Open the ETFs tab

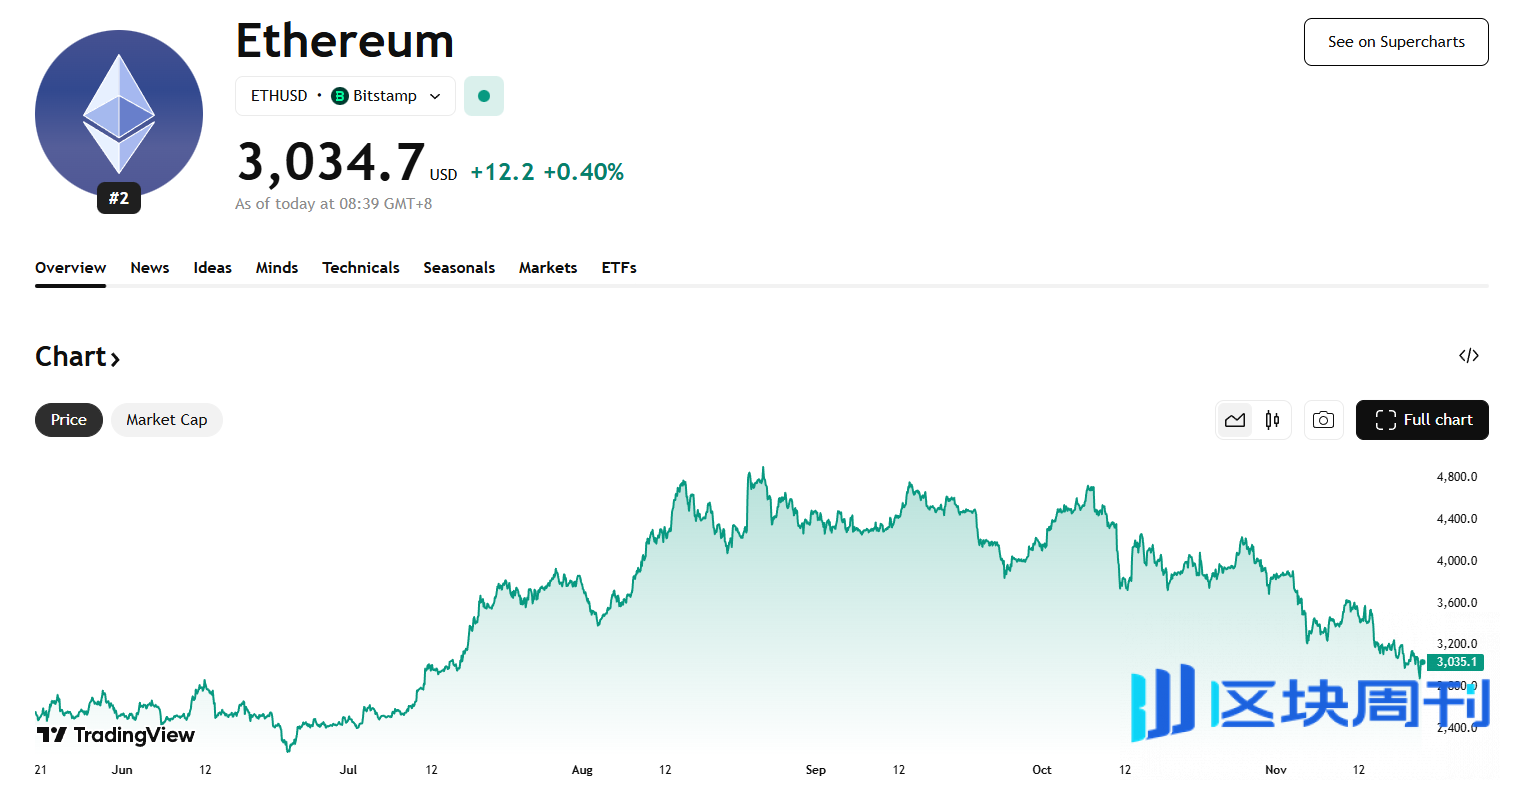(x=619, y=268)
